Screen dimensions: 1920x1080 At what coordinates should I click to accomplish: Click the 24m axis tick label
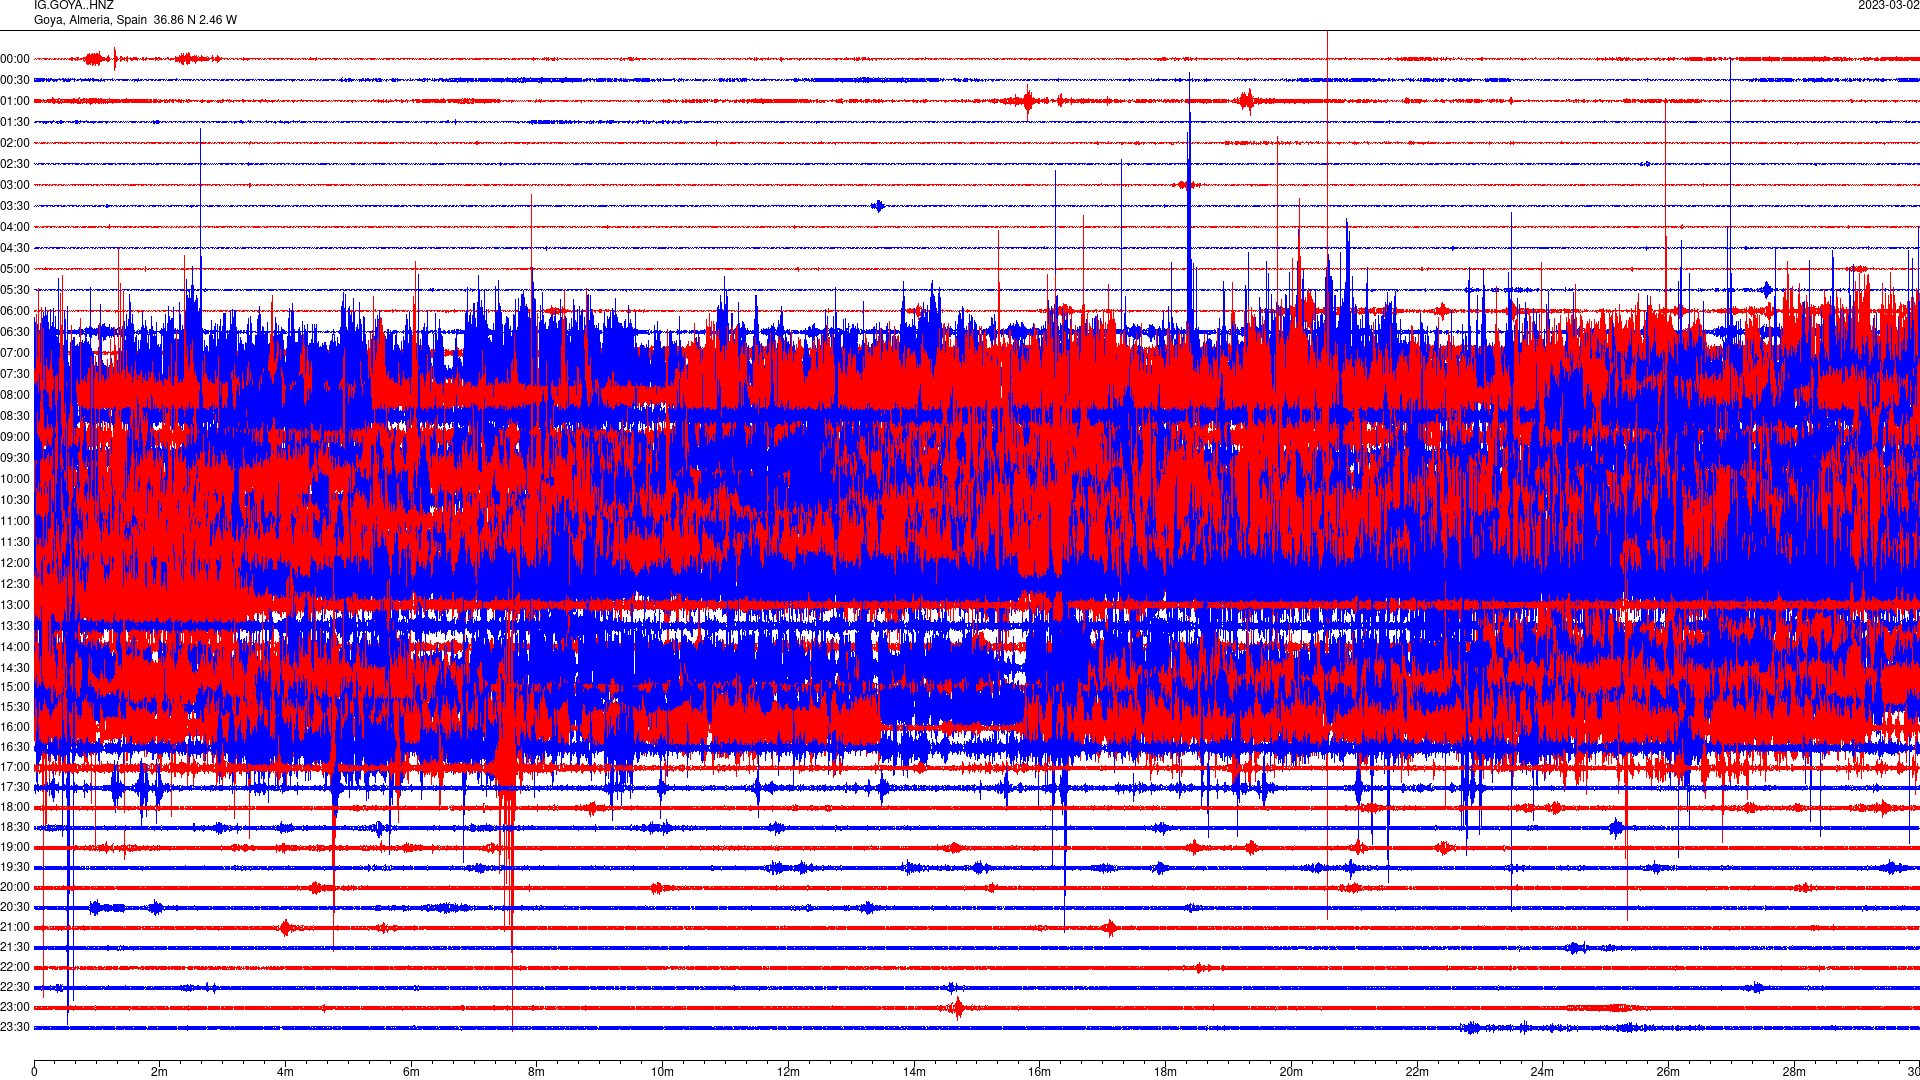coord(1542,1072)
